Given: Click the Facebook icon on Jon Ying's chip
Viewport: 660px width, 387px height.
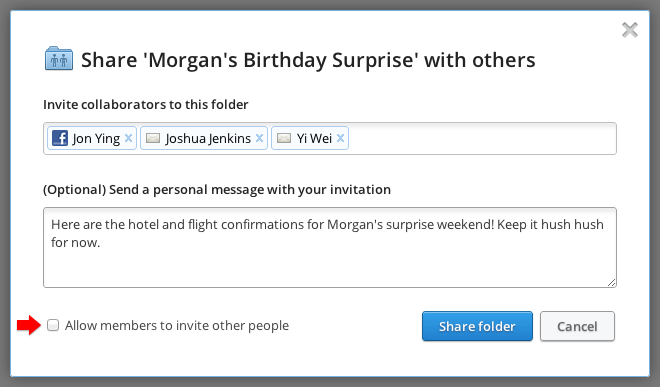Looking at the screenshot, I should (60, 138).
